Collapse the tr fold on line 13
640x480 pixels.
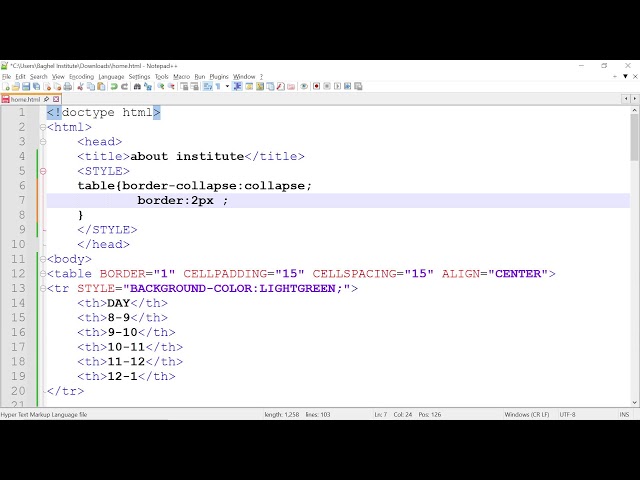[x=43, y=289]
